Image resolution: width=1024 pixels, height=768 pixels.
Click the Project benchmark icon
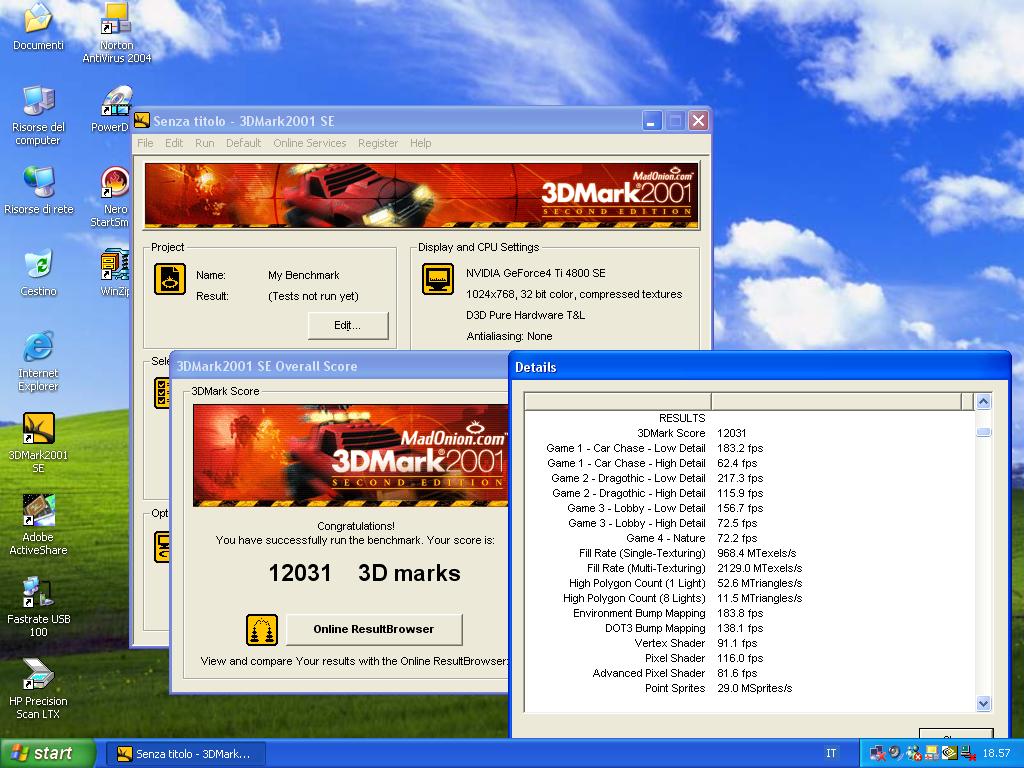(x=170, y=279)
